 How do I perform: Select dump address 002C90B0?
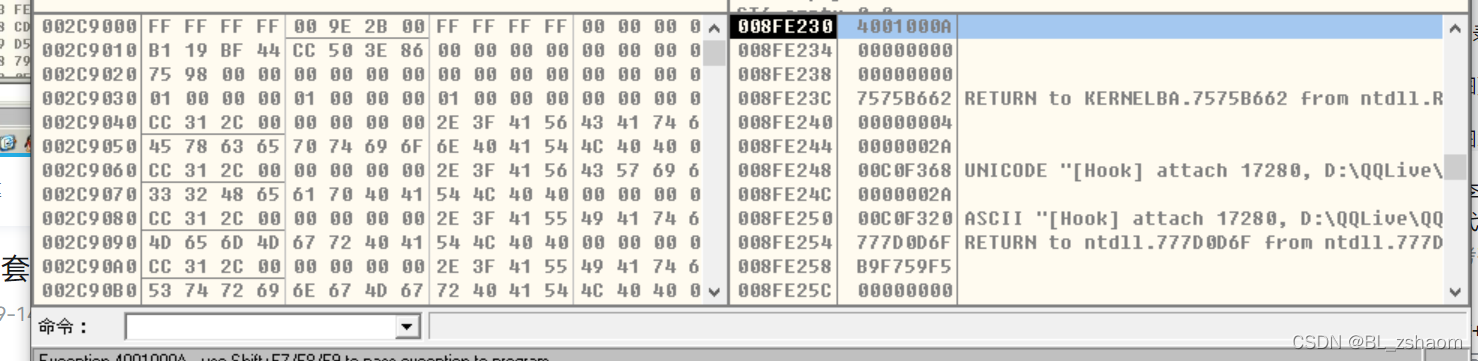(89, 290)
